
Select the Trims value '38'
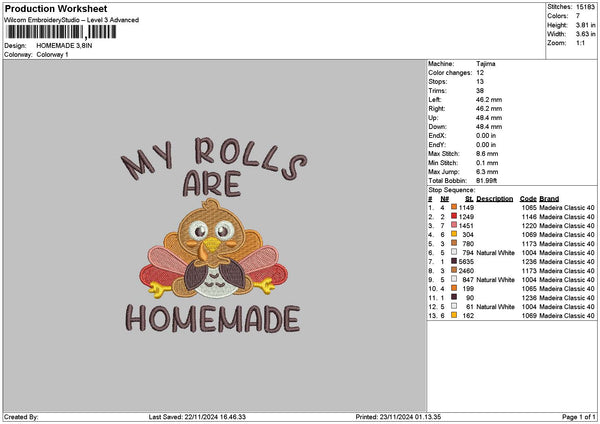click(480, 91)
